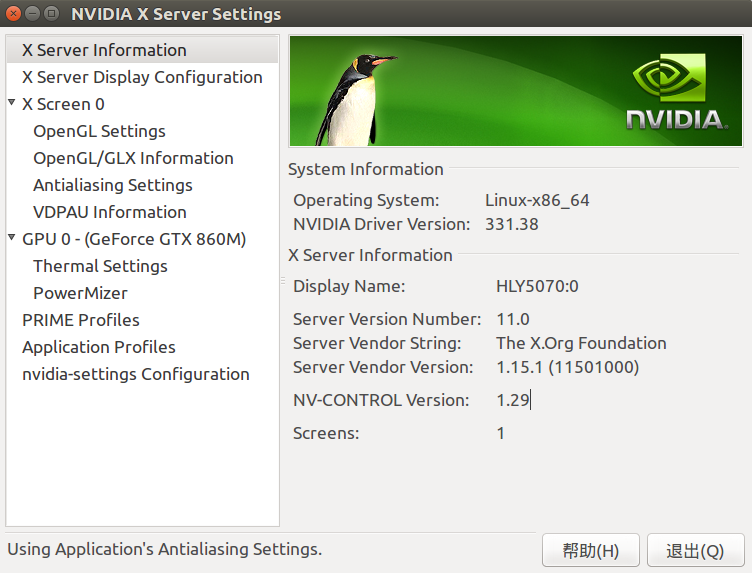Click the Screens: label

(326, 433)
